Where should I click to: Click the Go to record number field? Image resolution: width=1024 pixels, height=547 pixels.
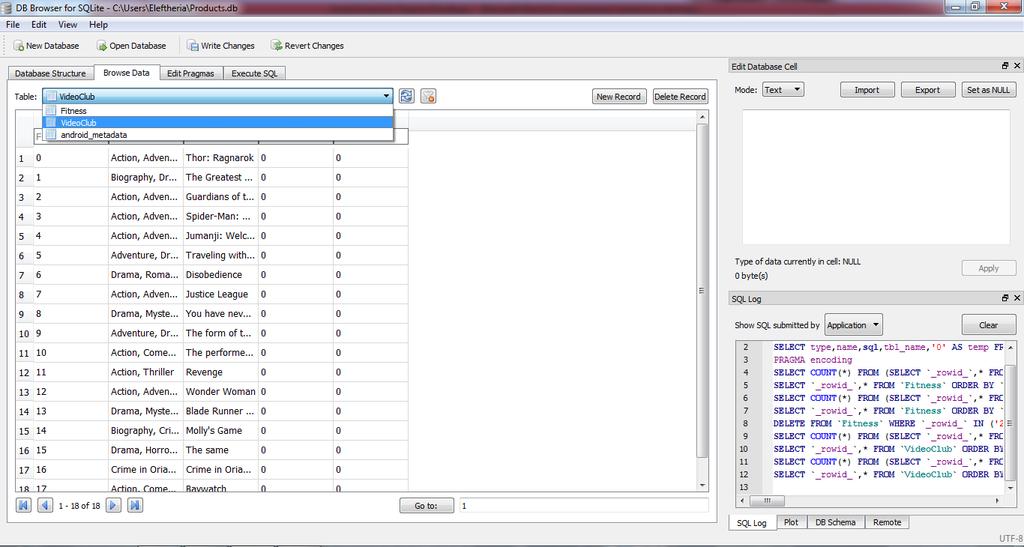coord(584,505)
